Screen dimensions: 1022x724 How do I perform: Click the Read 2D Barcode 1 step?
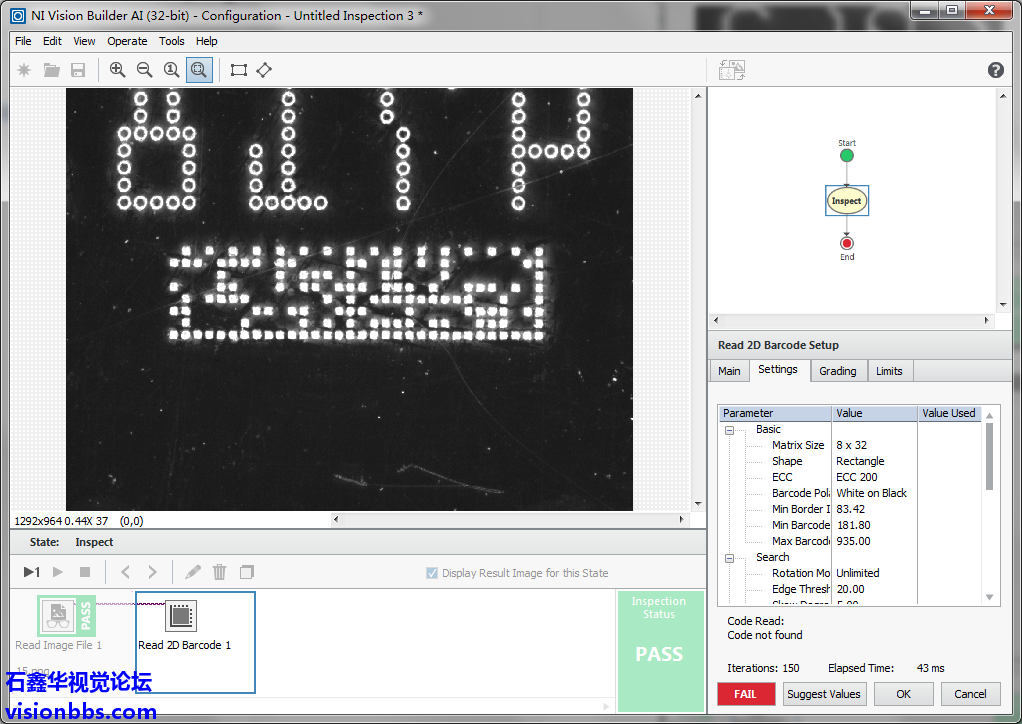[x=181, y=617]
